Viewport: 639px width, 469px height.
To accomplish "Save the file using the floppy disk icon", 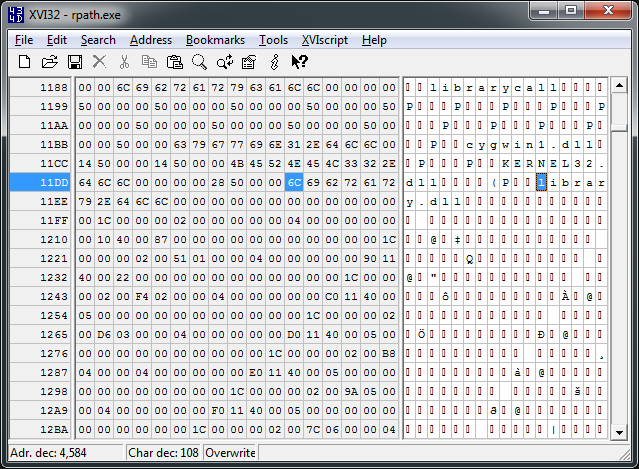I will point(75,62).
